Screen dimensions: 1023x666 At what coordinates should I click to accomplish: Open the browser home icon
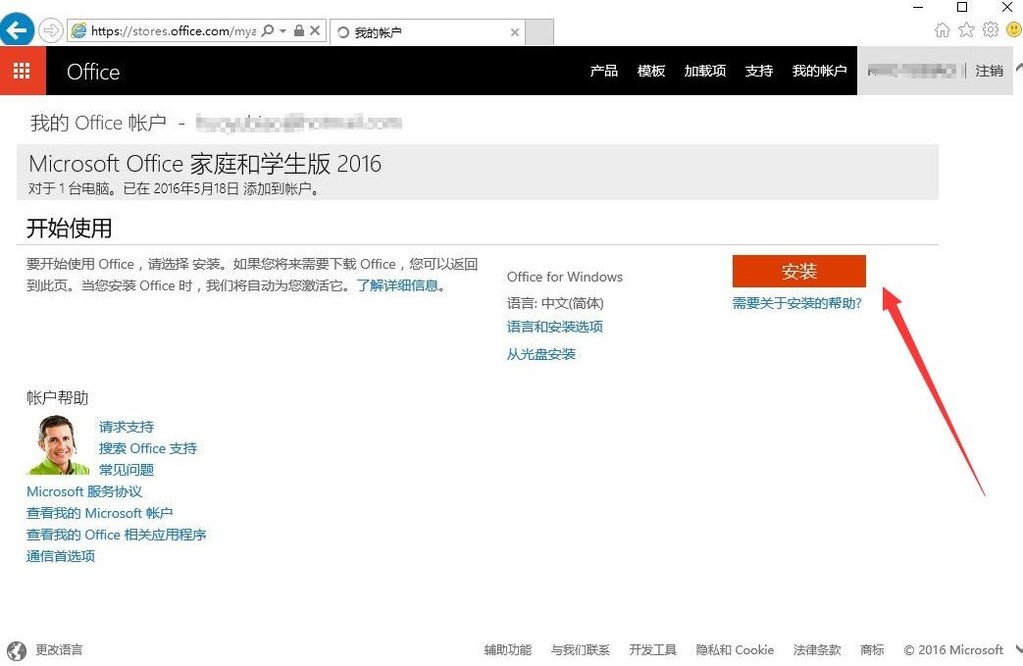941,30
